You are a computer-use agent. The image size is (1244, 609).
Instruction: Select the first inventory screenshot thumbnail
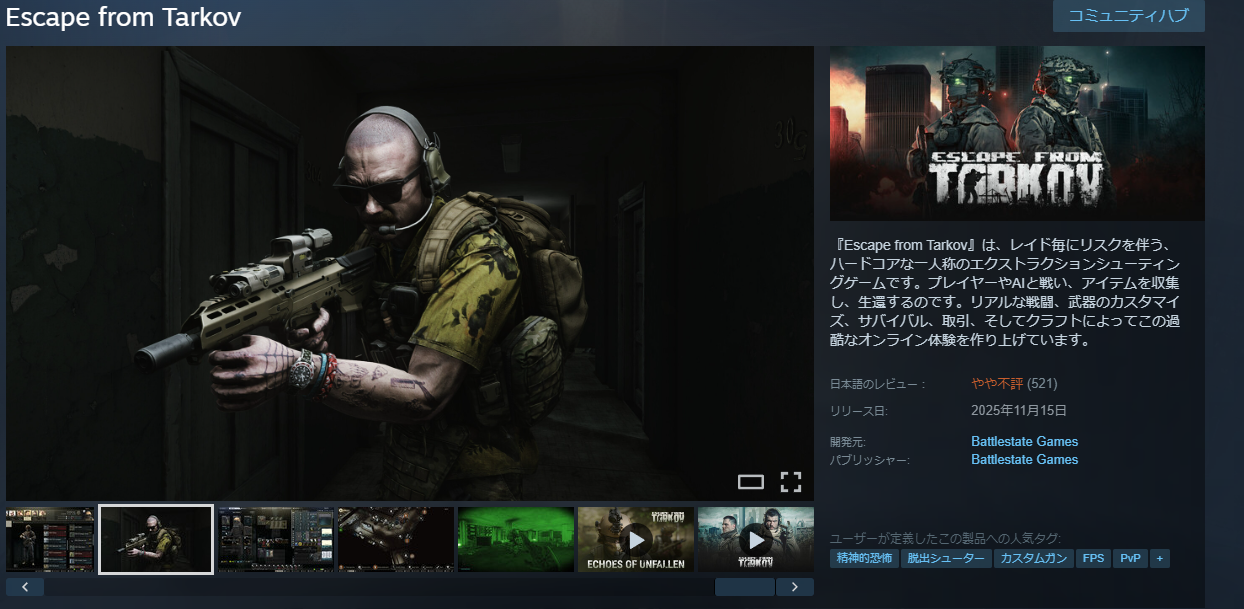(x=50, y=540)
